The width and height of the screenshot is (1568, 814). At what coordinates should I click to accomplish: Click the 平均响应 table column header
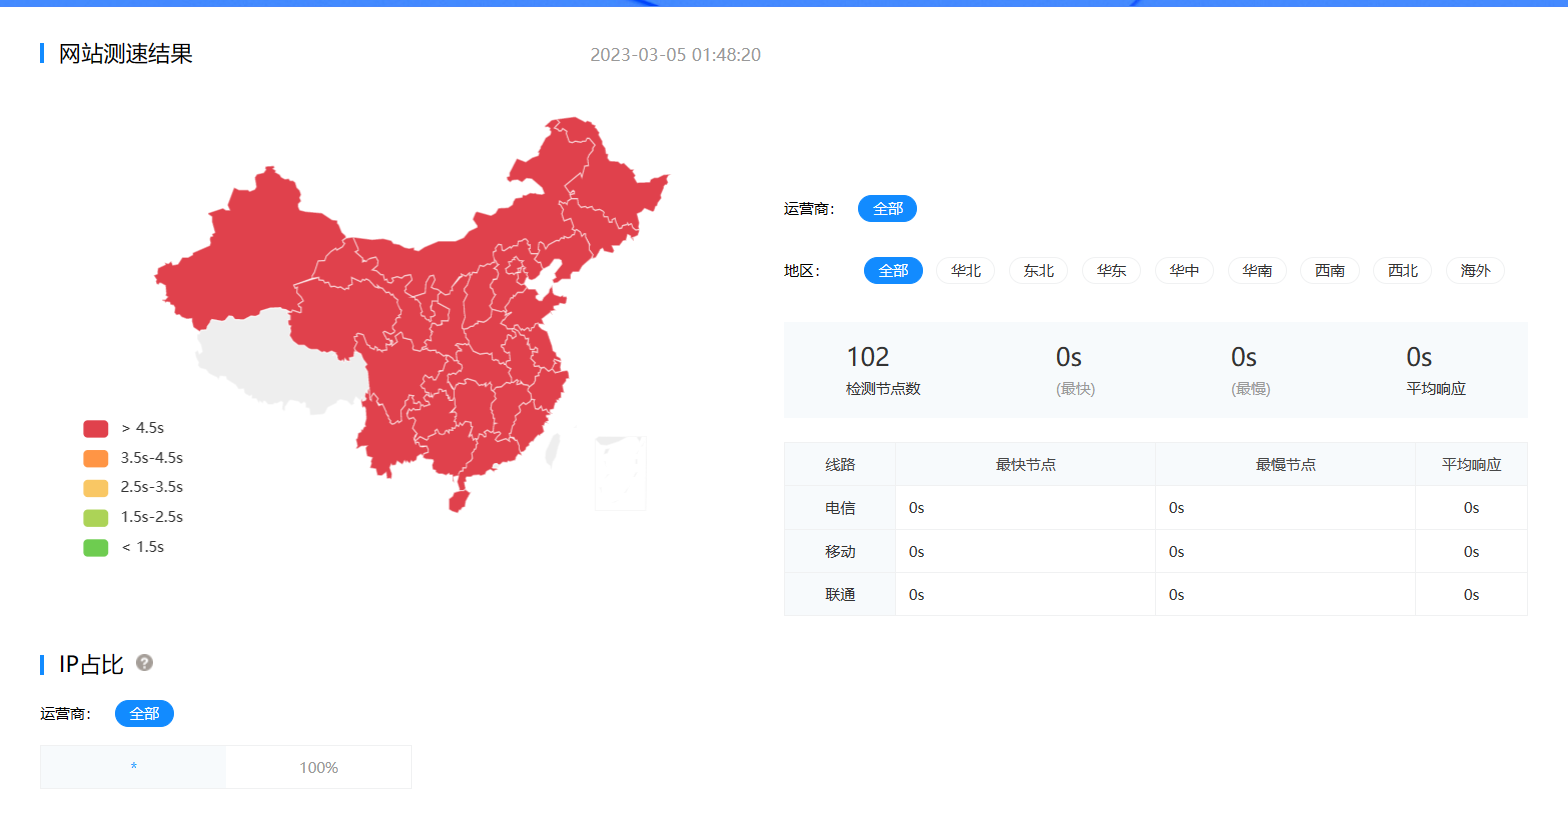pos(1471,465)
